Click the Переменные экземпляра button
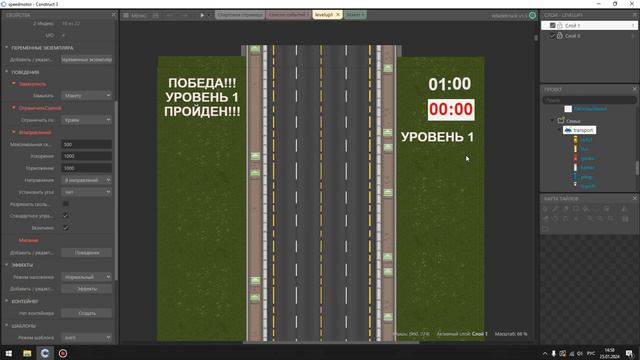Screen dimensions: 640x360 click(87, 60)
